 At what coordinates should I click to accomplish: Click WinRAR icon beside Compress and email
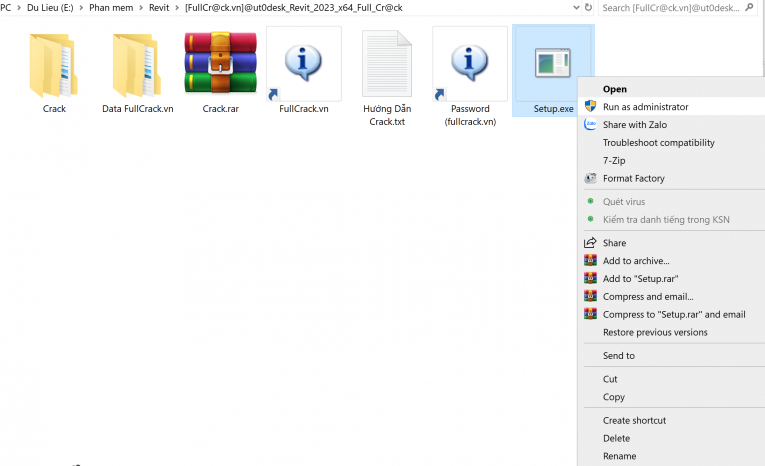coord(590,296)
